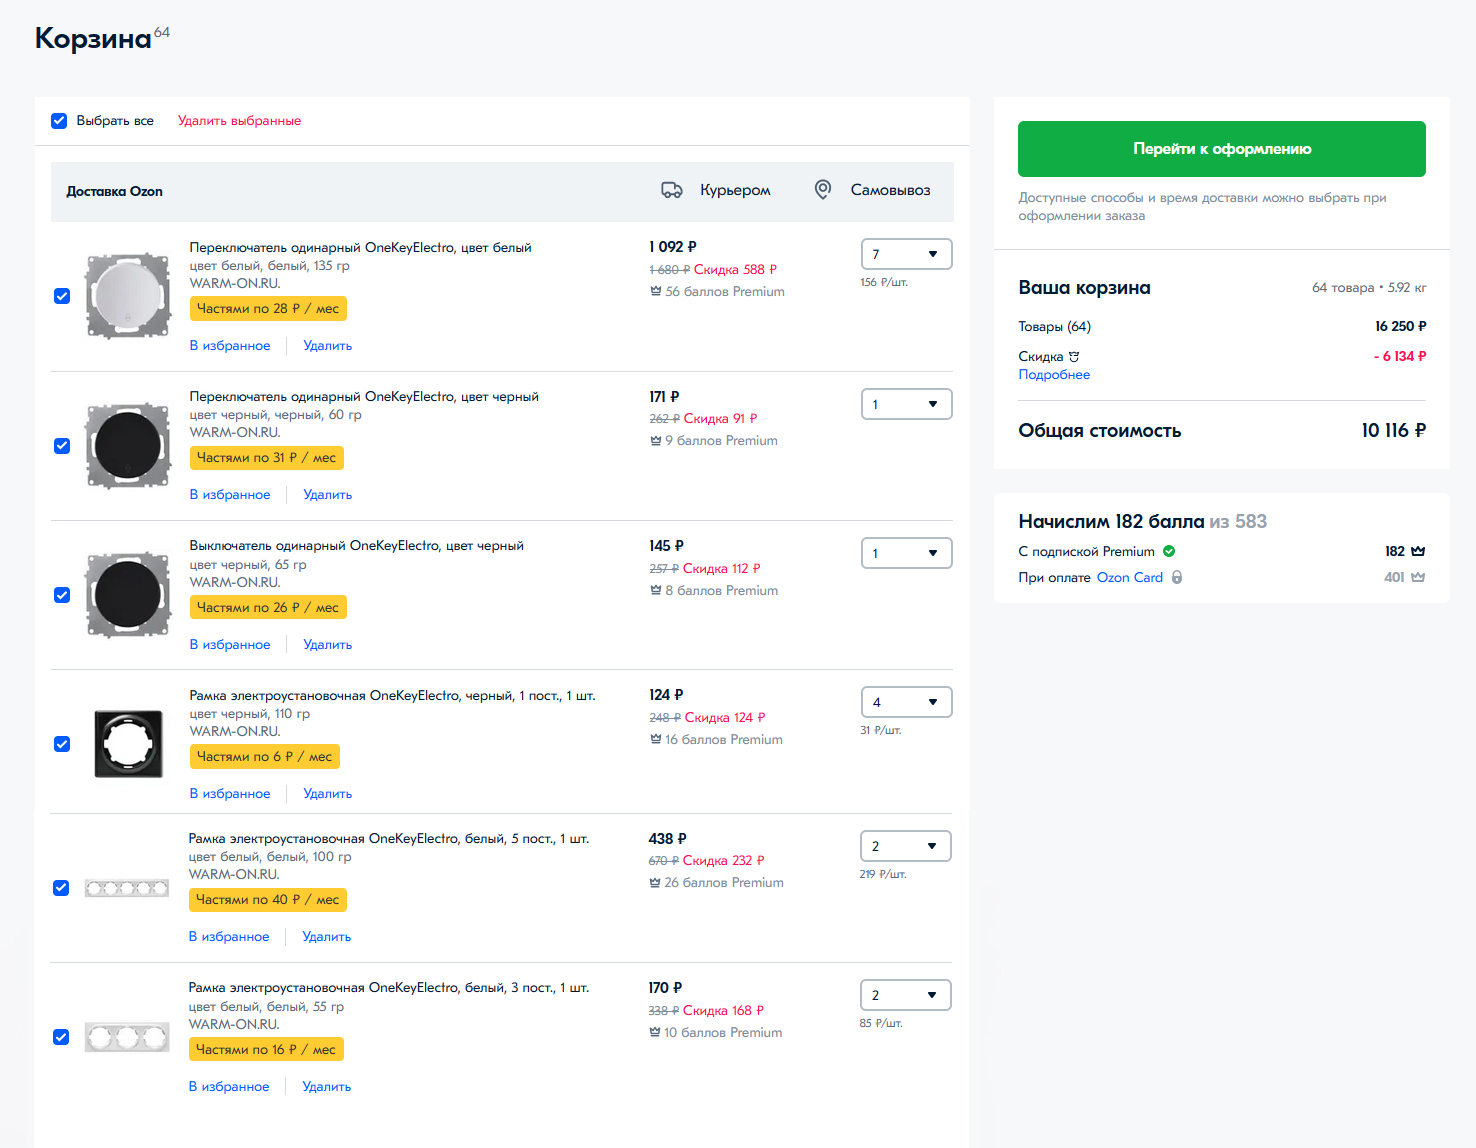Click crown icon beside 26 баллов Premium
Viewport: 1476px width, 1148px height.
pos(655,883)
